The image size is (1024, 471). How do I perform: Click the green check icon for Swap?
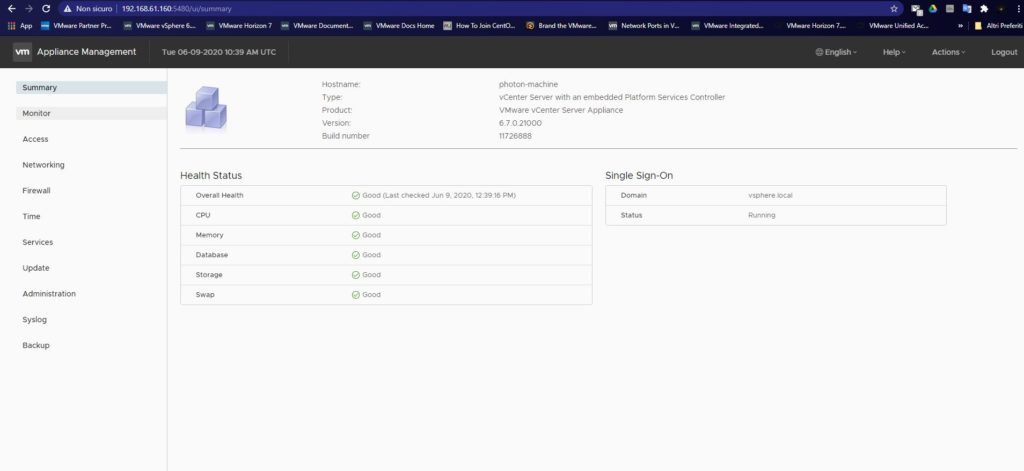[x=356, y=295]
